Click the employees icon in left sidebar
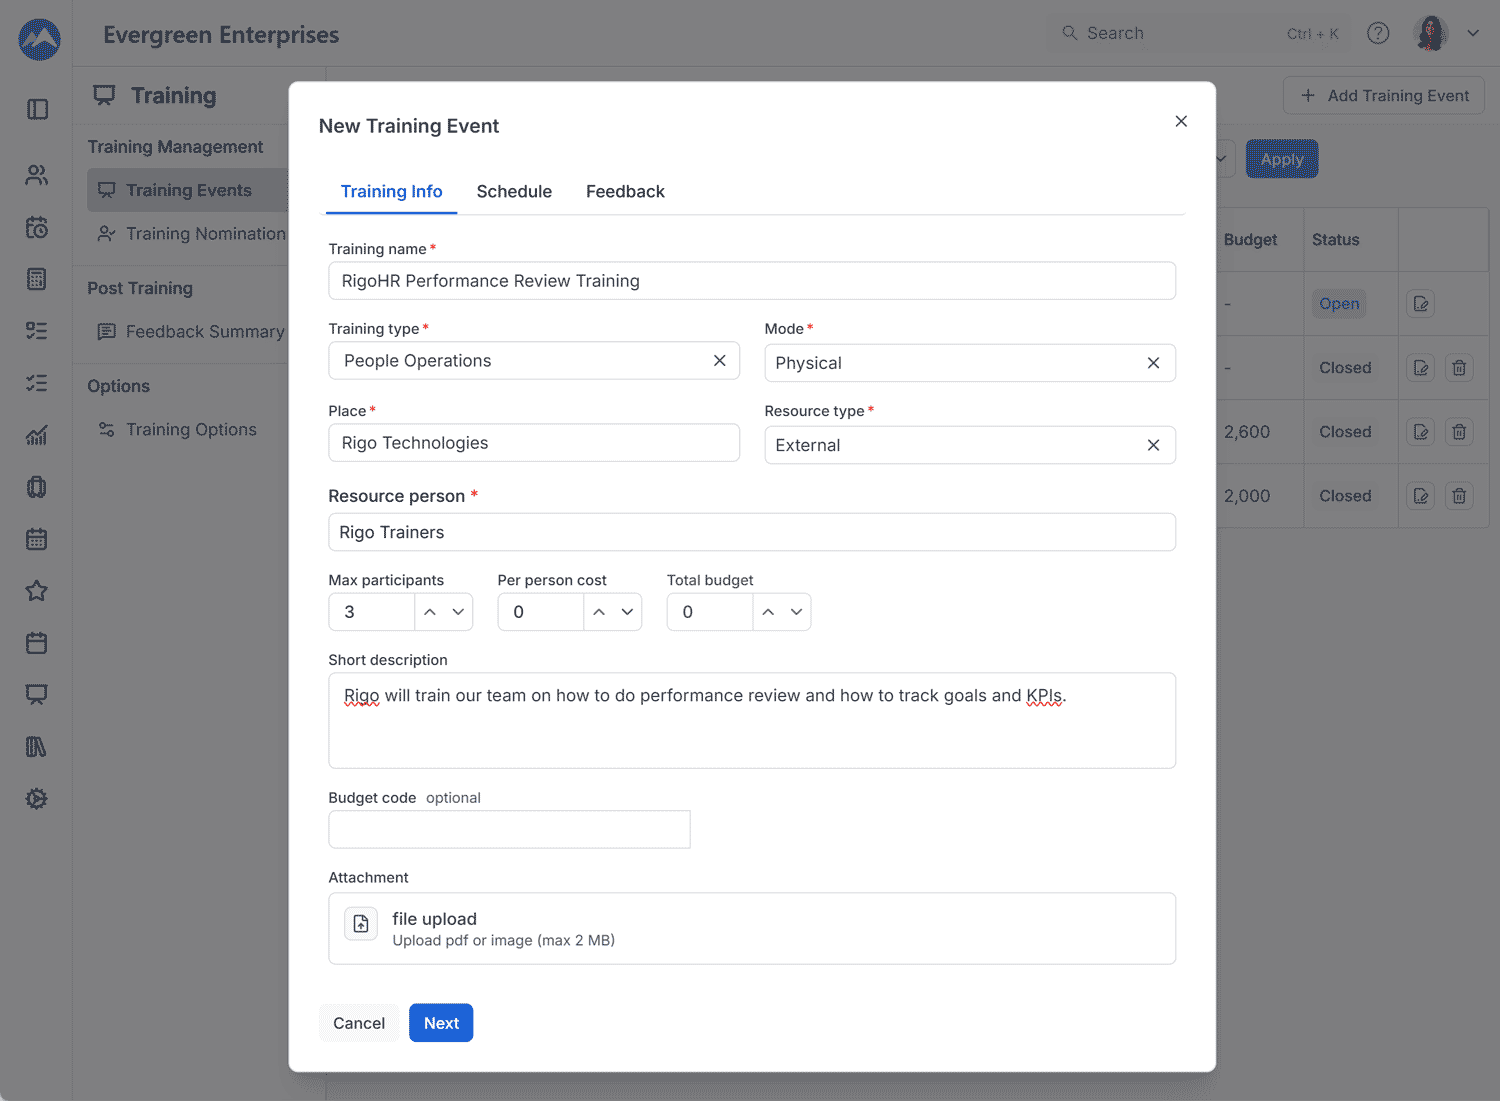The image size is (1500, 1101). (x=37, y=175)
